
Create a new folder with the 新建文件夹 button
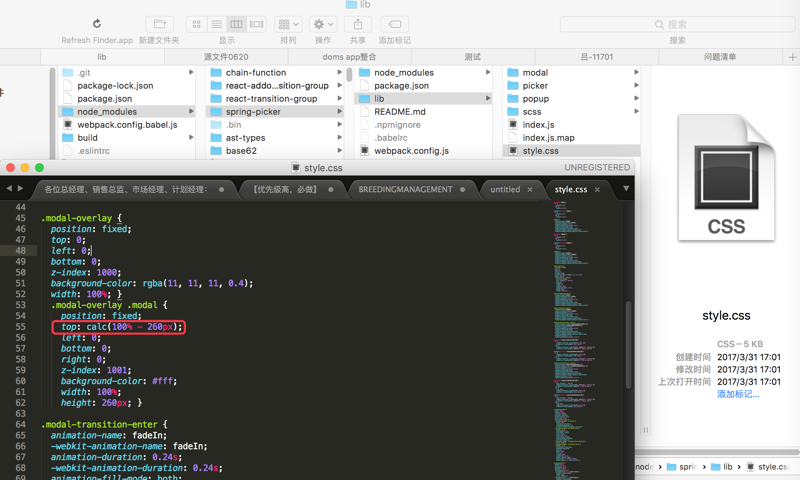click(x=160, y=24)
